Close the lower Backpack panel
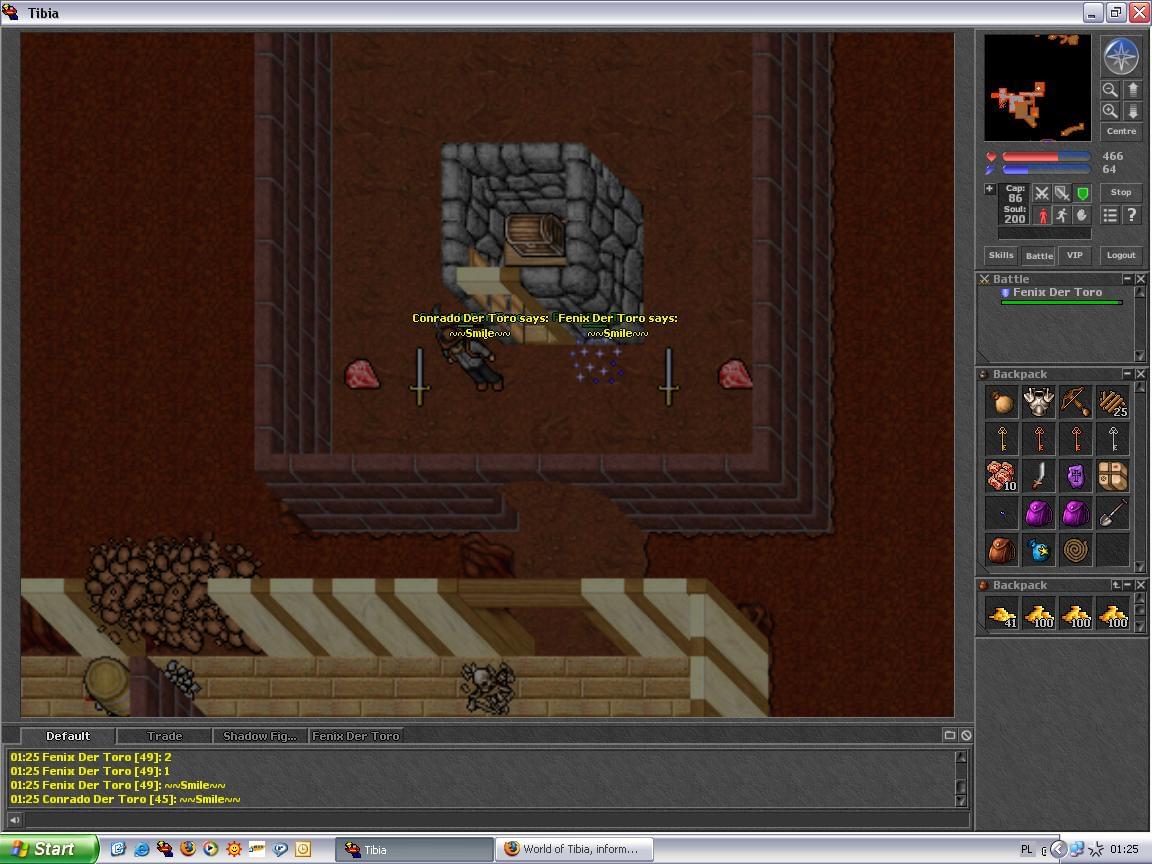The width and height of the screenshot is (1152, 864). tap(1141, 586)
